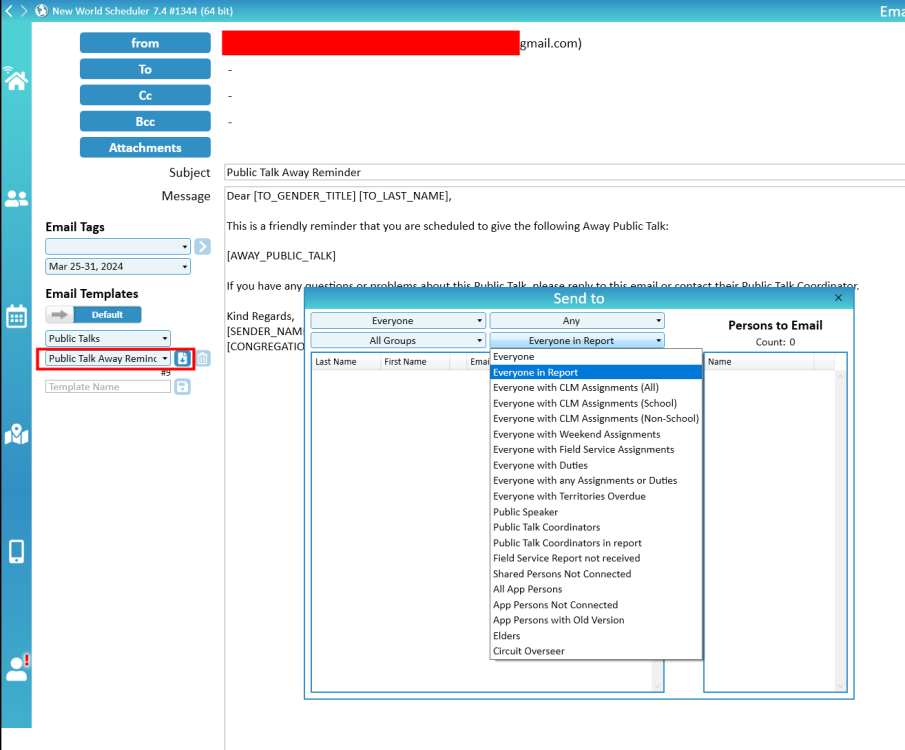Viewport: 905px width, 750px height.
Task: Save template using the disk icon
Action: click(x=183, y=386)
